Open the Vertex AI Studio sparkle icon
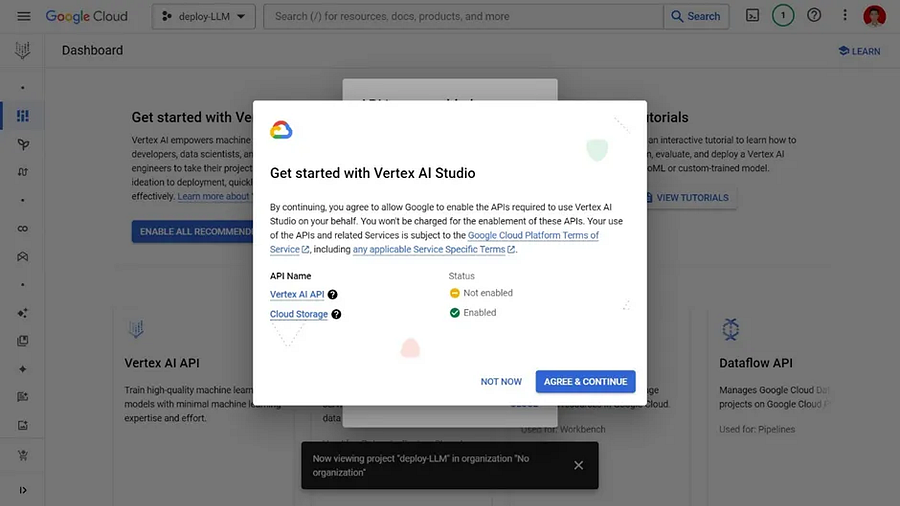Viewport: 900px width, 506px height. [22, 313]
